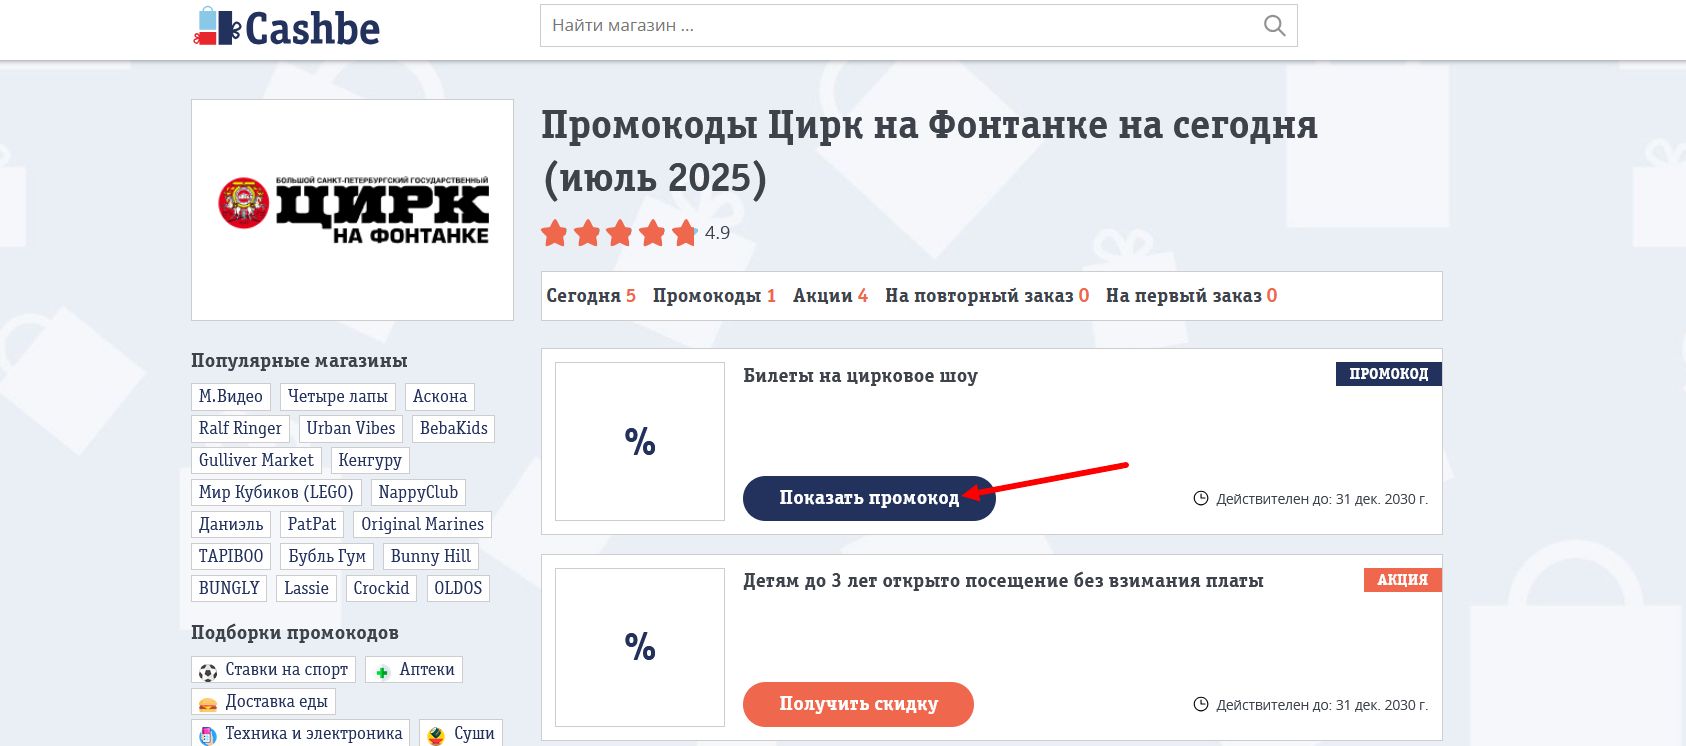The width and height of the screenshot is (1686, 746).
Task: Focus the Найти магазин search field
Action: point(918,26)
